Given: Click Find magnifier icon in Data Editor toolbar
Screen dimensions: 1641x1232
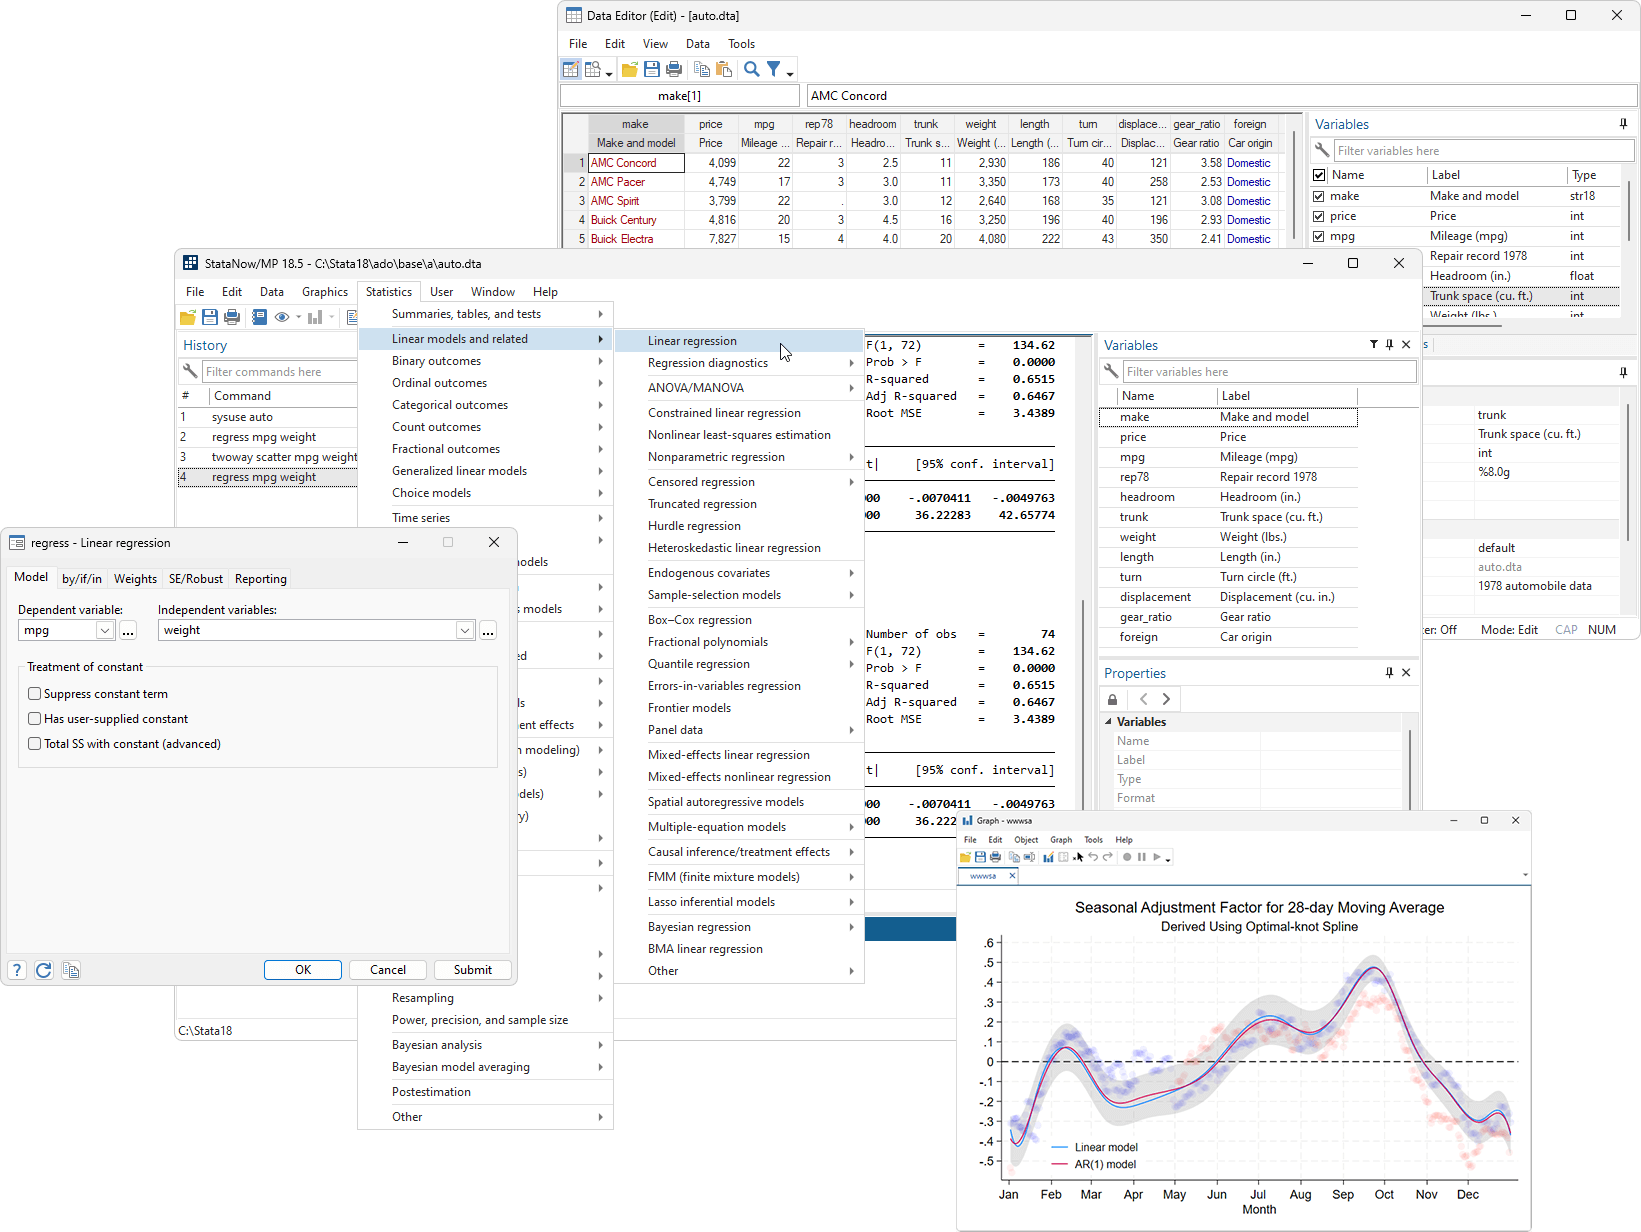Looking at the screenshot, I should click(x=752, y=69).
